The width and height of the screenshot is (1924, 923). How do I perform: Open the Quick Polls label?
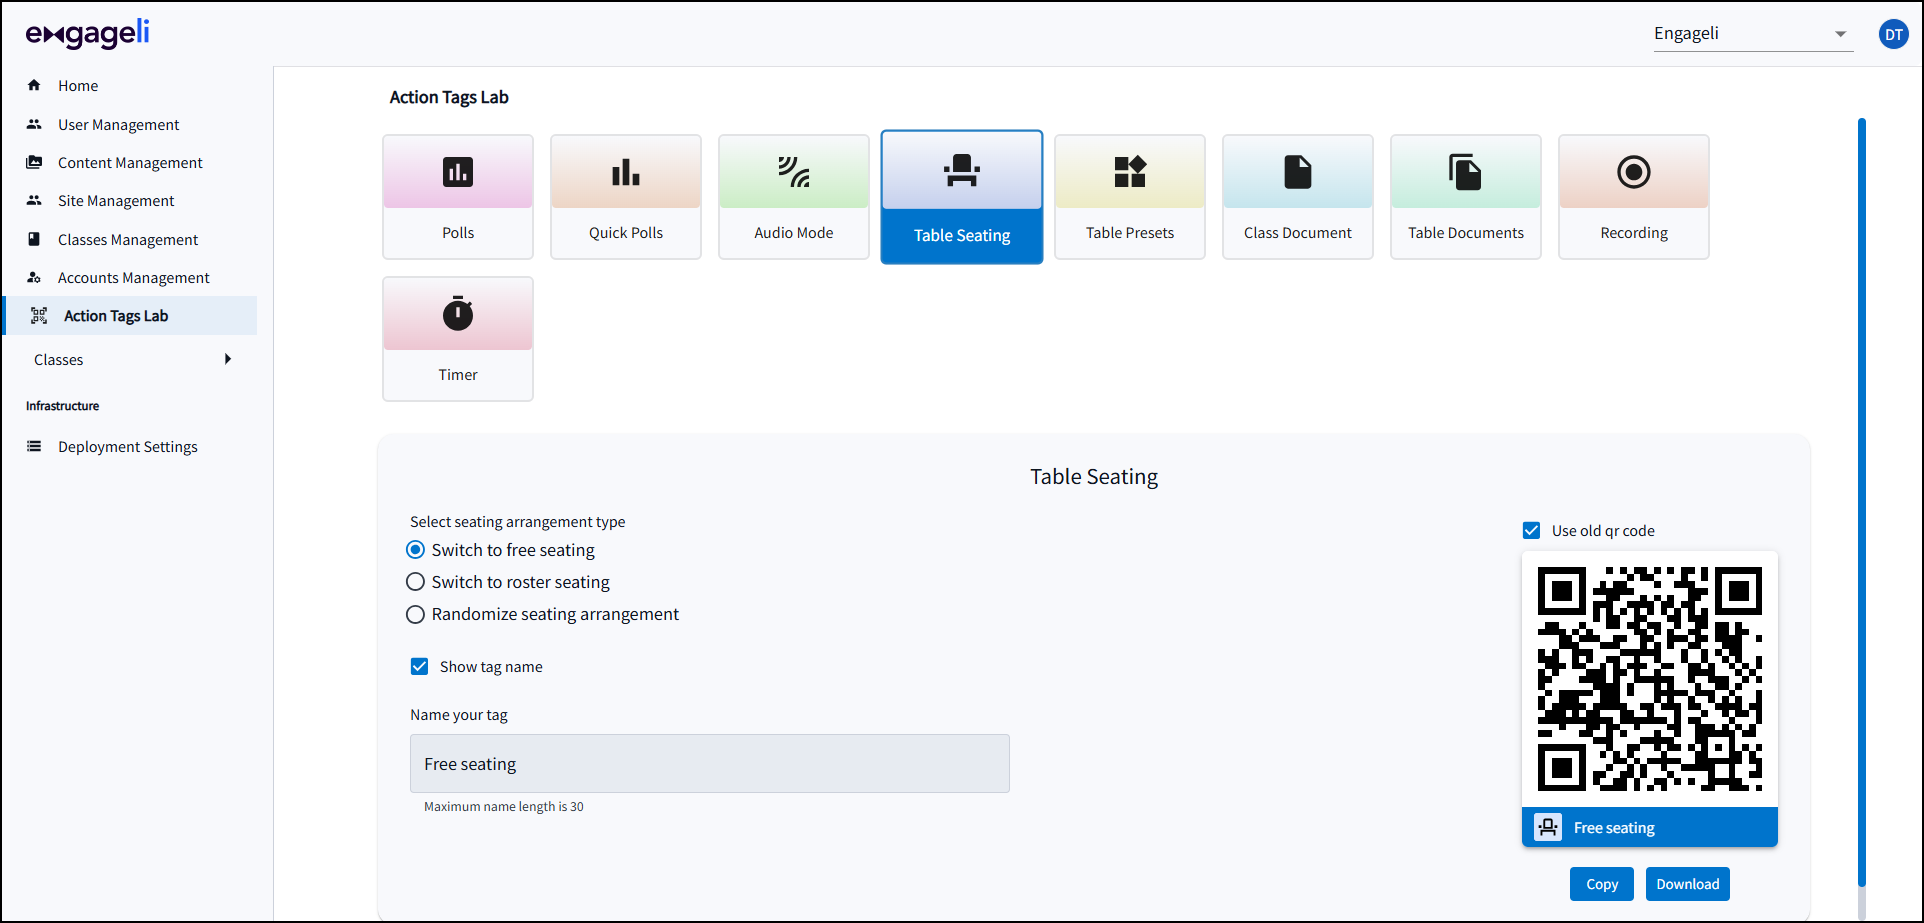[626, 233]
